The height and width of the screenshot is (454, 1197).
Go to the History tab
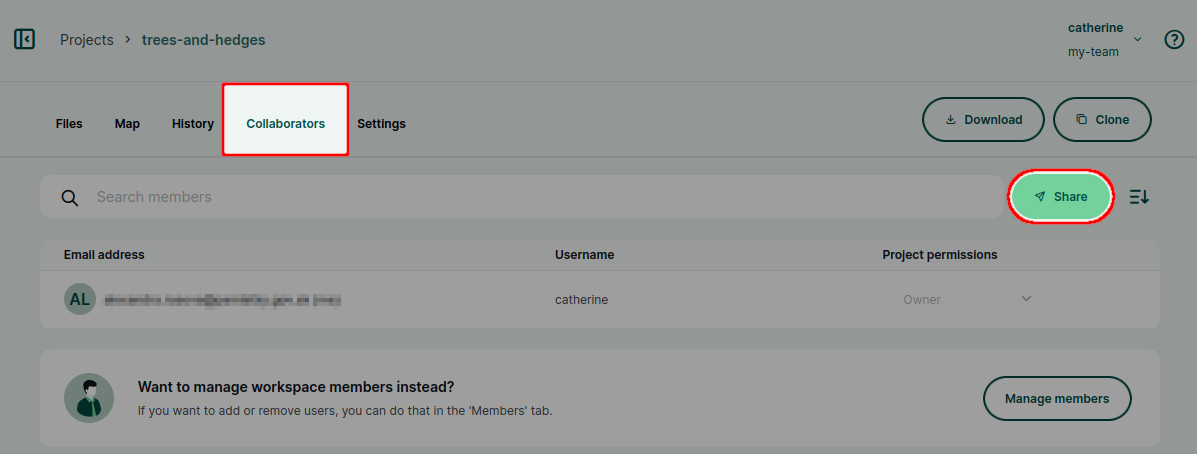point(192,124)
